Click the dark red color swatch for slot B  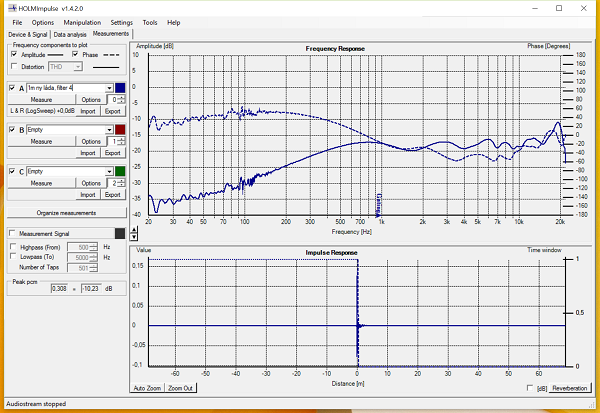tap(120, 129)
